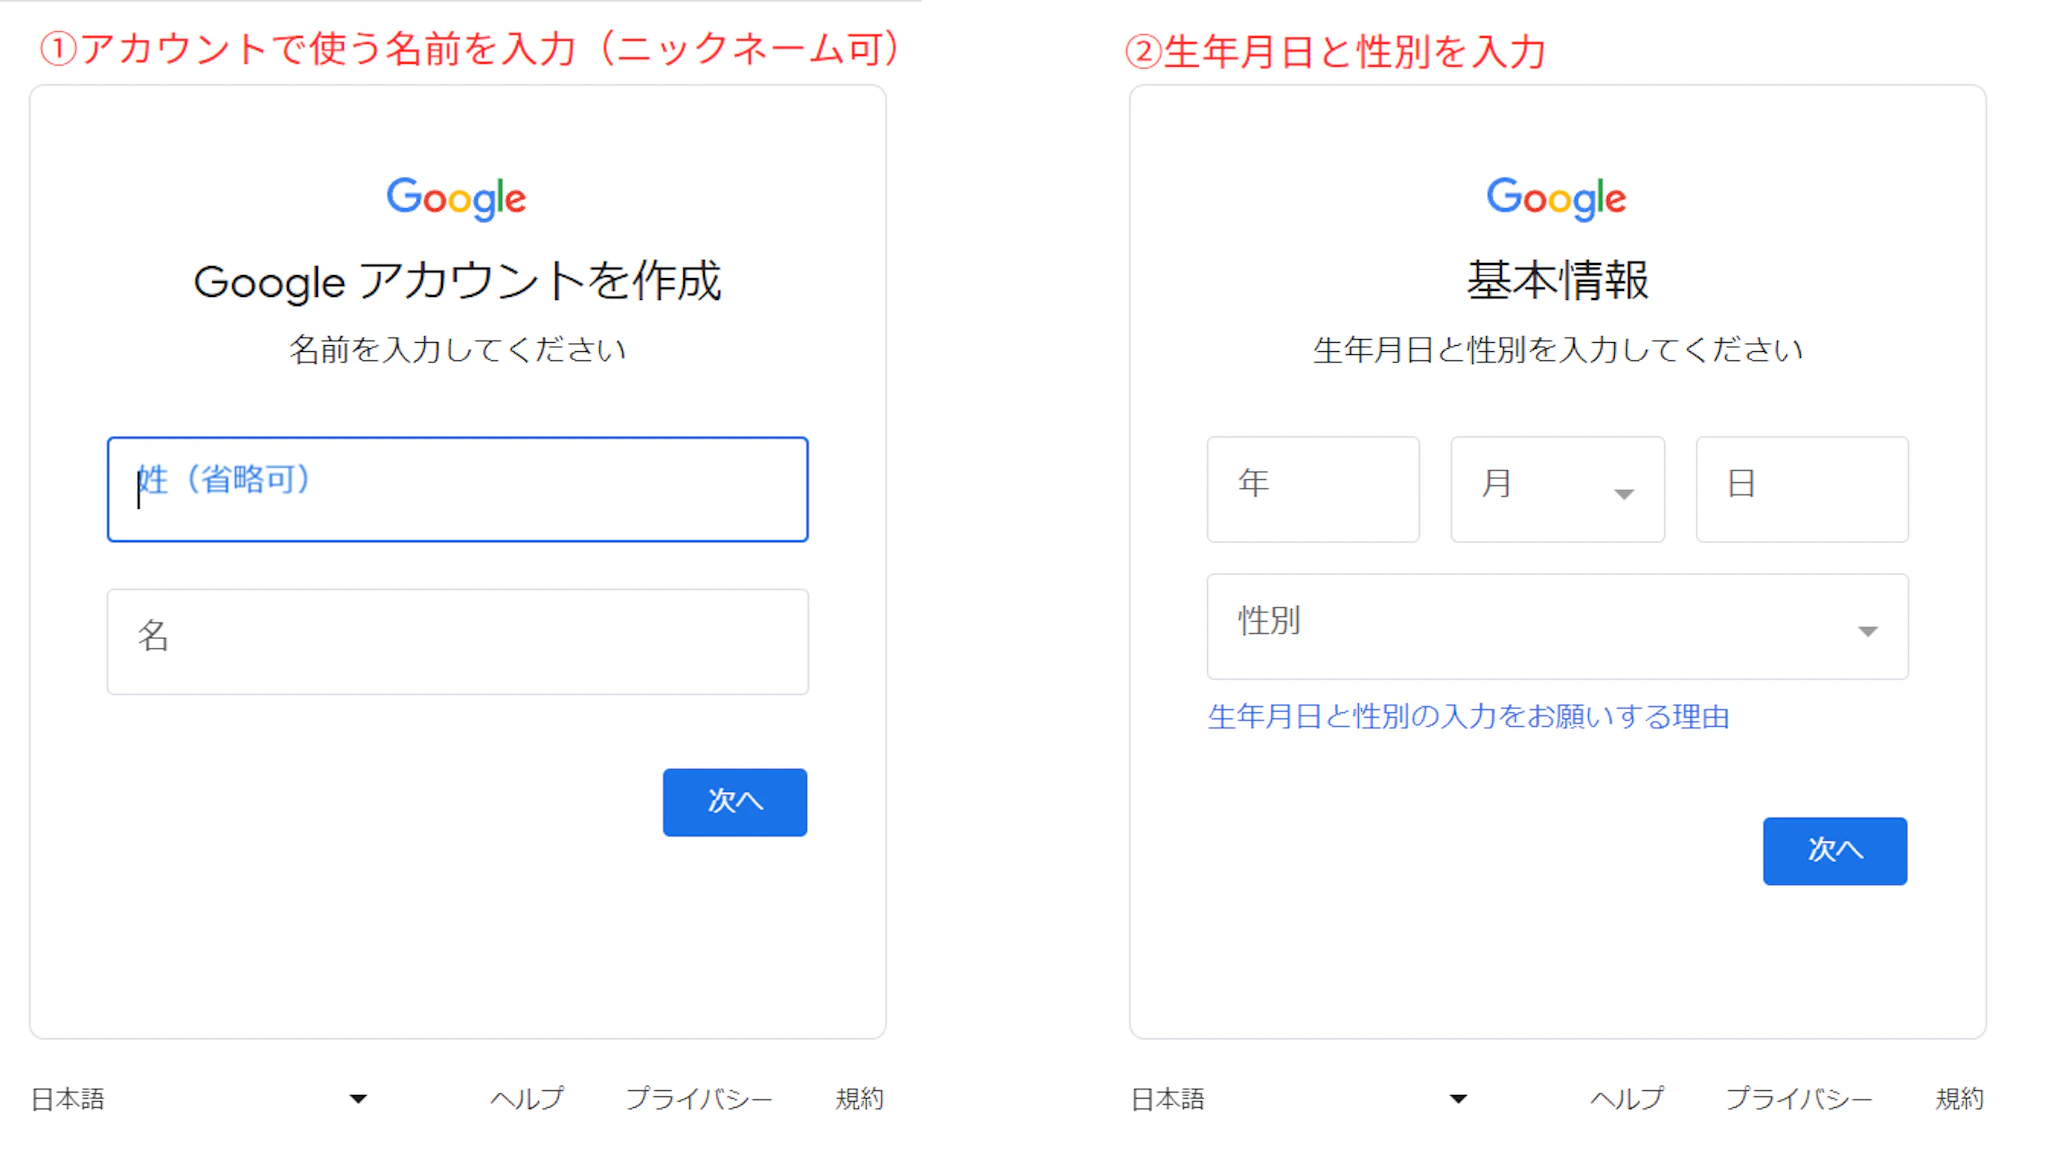Click Google logo on account creation form
2048x1163 pixels.
coord(456,198)
